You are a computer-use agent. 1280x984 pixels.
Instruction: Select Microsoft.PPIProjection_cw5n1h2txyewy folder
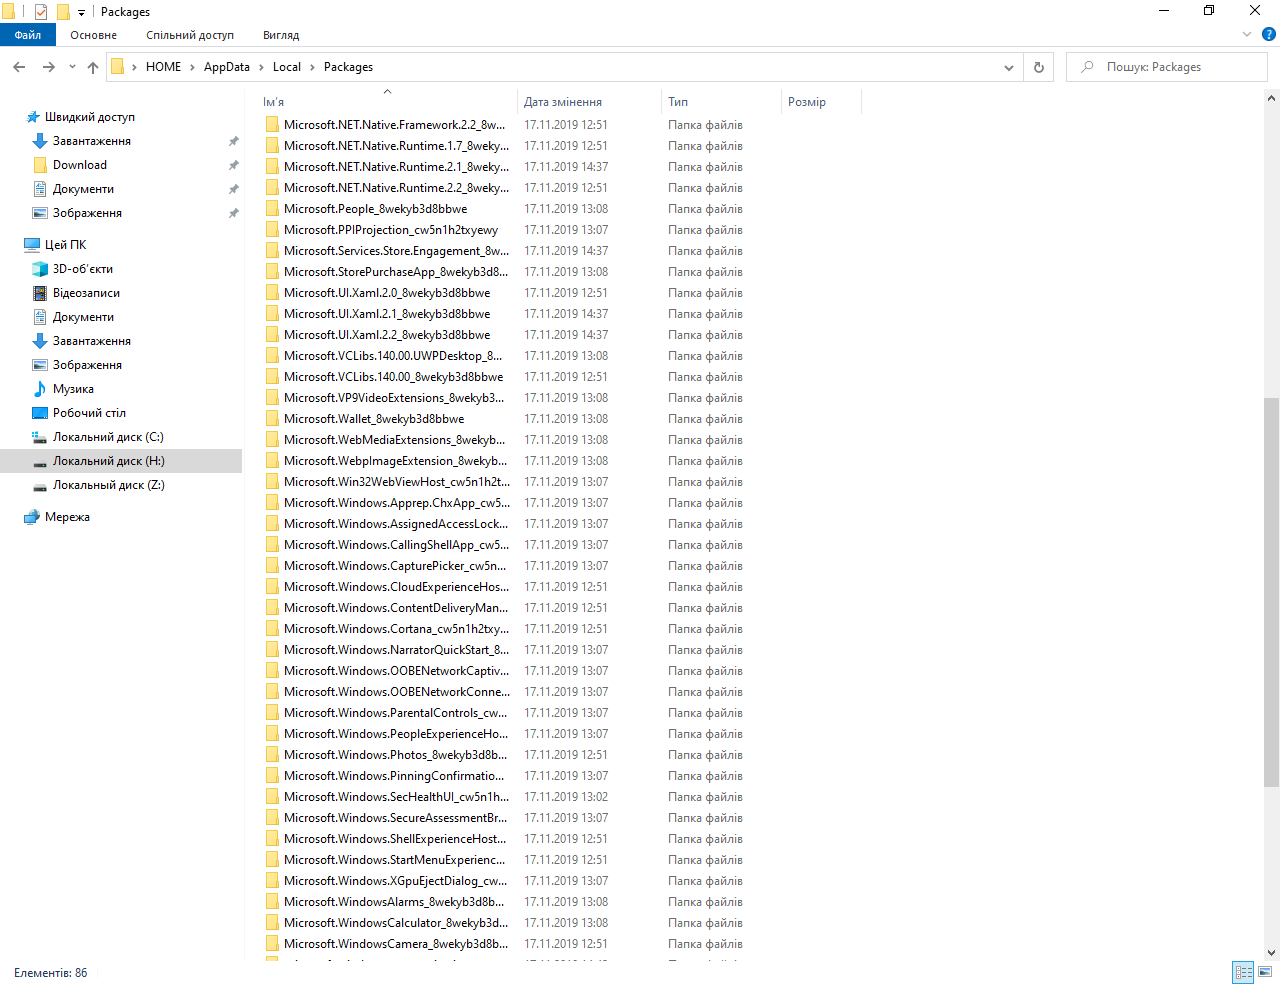tap(390, 230)
